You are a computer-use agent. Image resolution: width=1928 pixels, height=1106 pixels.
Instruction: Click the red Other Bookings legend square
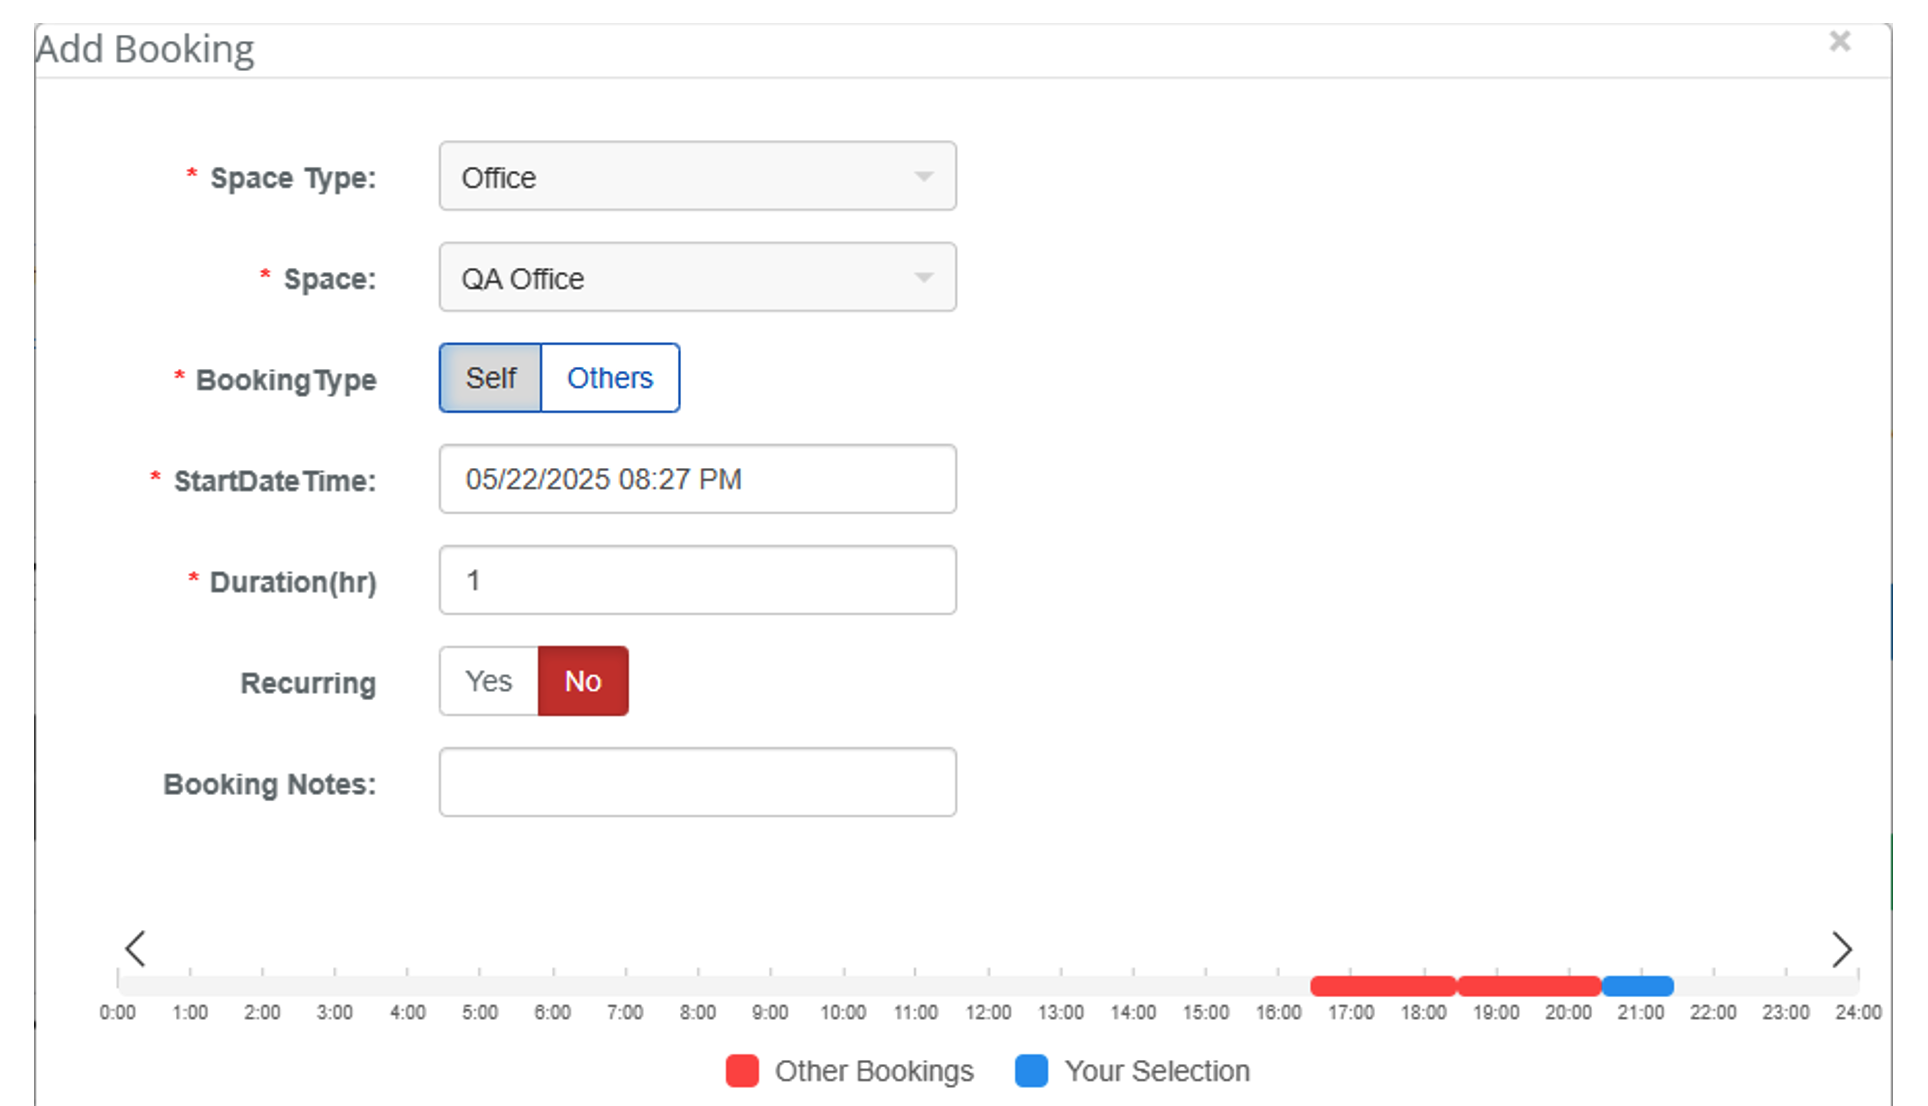point(742,1071)
